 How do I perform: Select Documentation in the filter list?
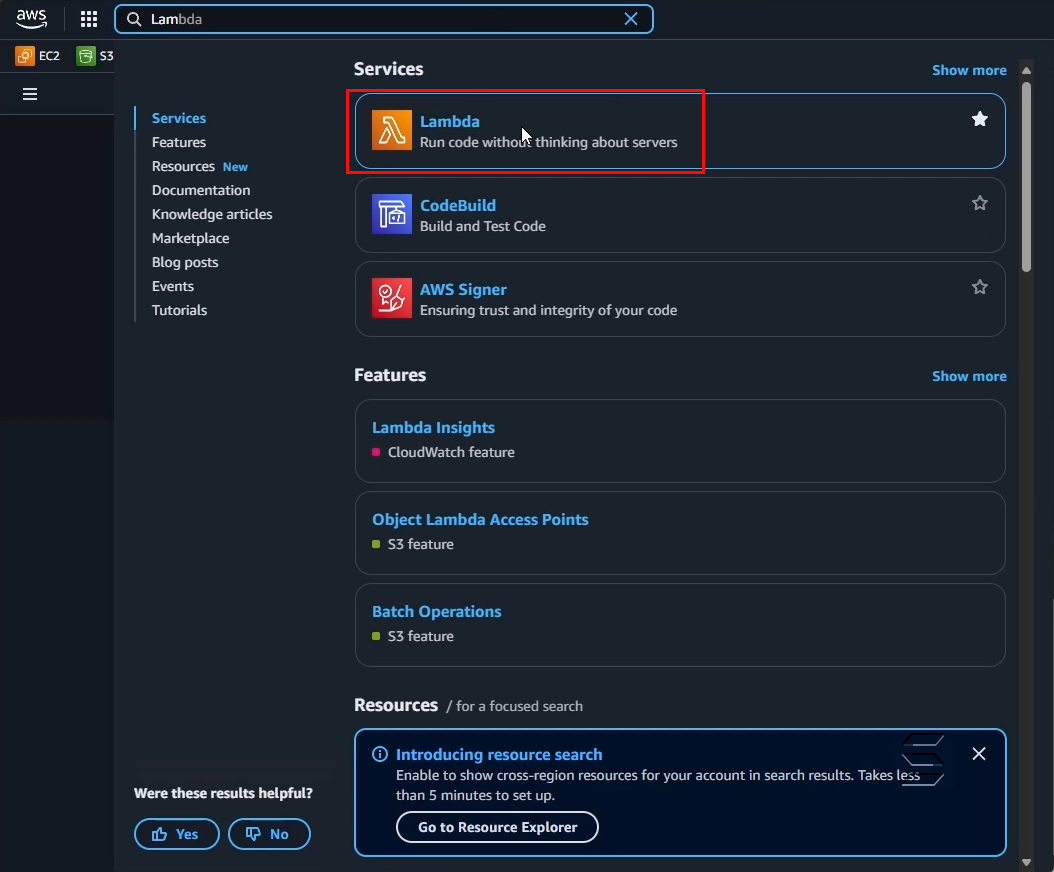(201, 190)
